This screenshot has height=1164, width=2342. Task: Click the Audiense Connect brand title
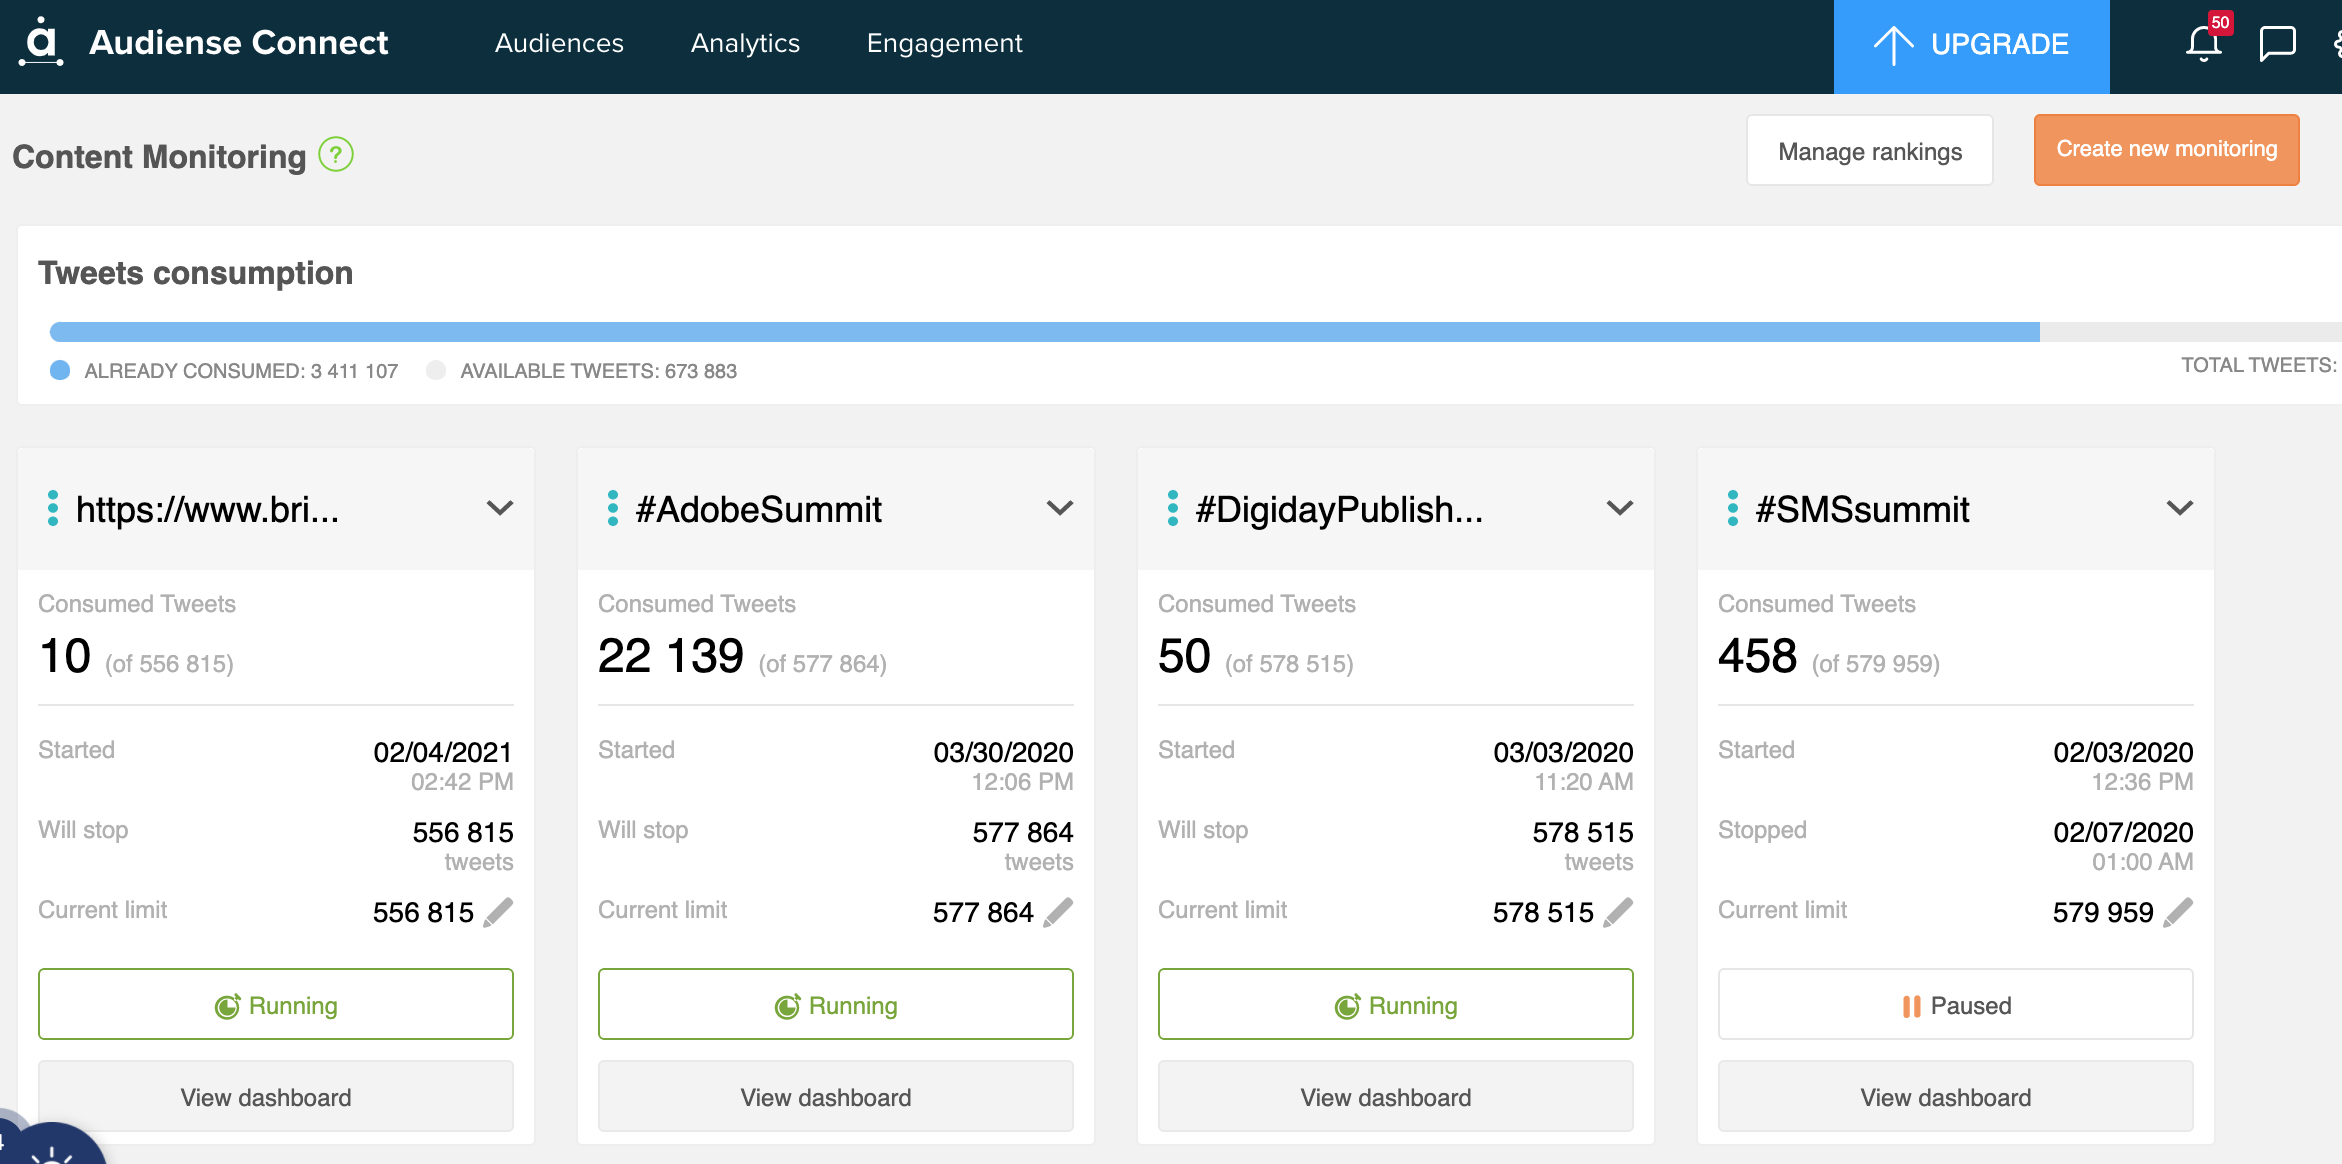238,42
